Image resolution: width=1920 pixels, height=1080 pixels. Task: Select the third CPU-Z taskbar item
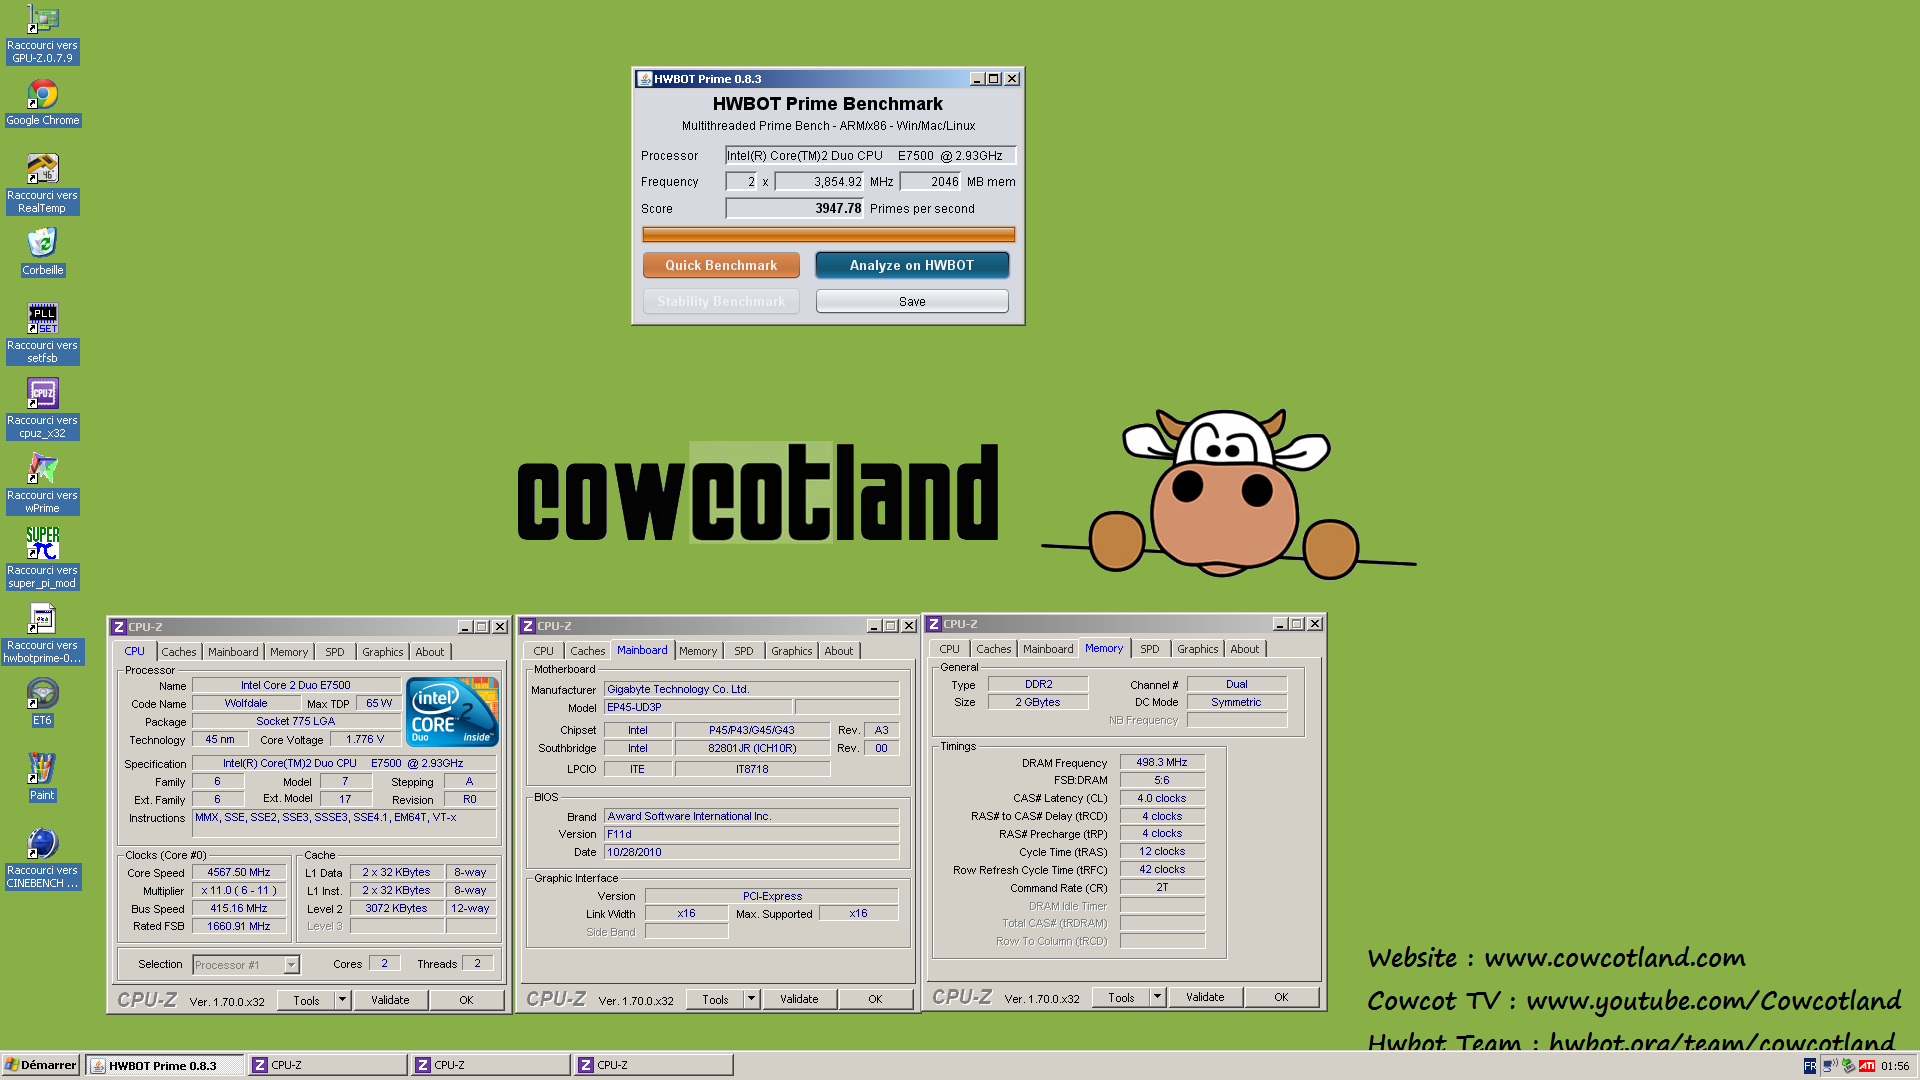[x=654, y=1065]
